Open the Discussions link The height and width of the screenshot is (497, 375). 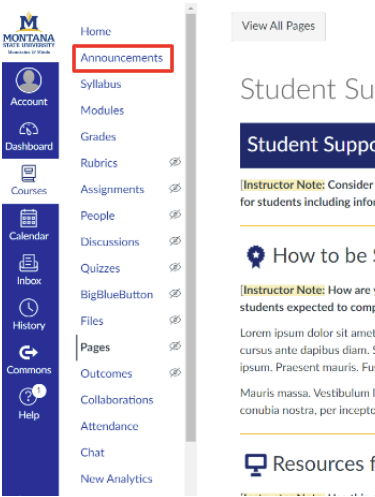pyautogui.click(x=110, y=242)
